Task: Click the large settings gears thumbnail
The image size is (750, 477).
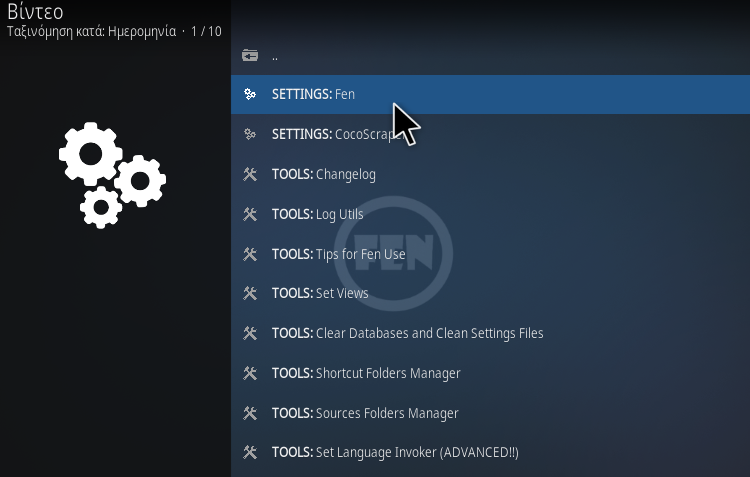Action: (x=112, y=175)
